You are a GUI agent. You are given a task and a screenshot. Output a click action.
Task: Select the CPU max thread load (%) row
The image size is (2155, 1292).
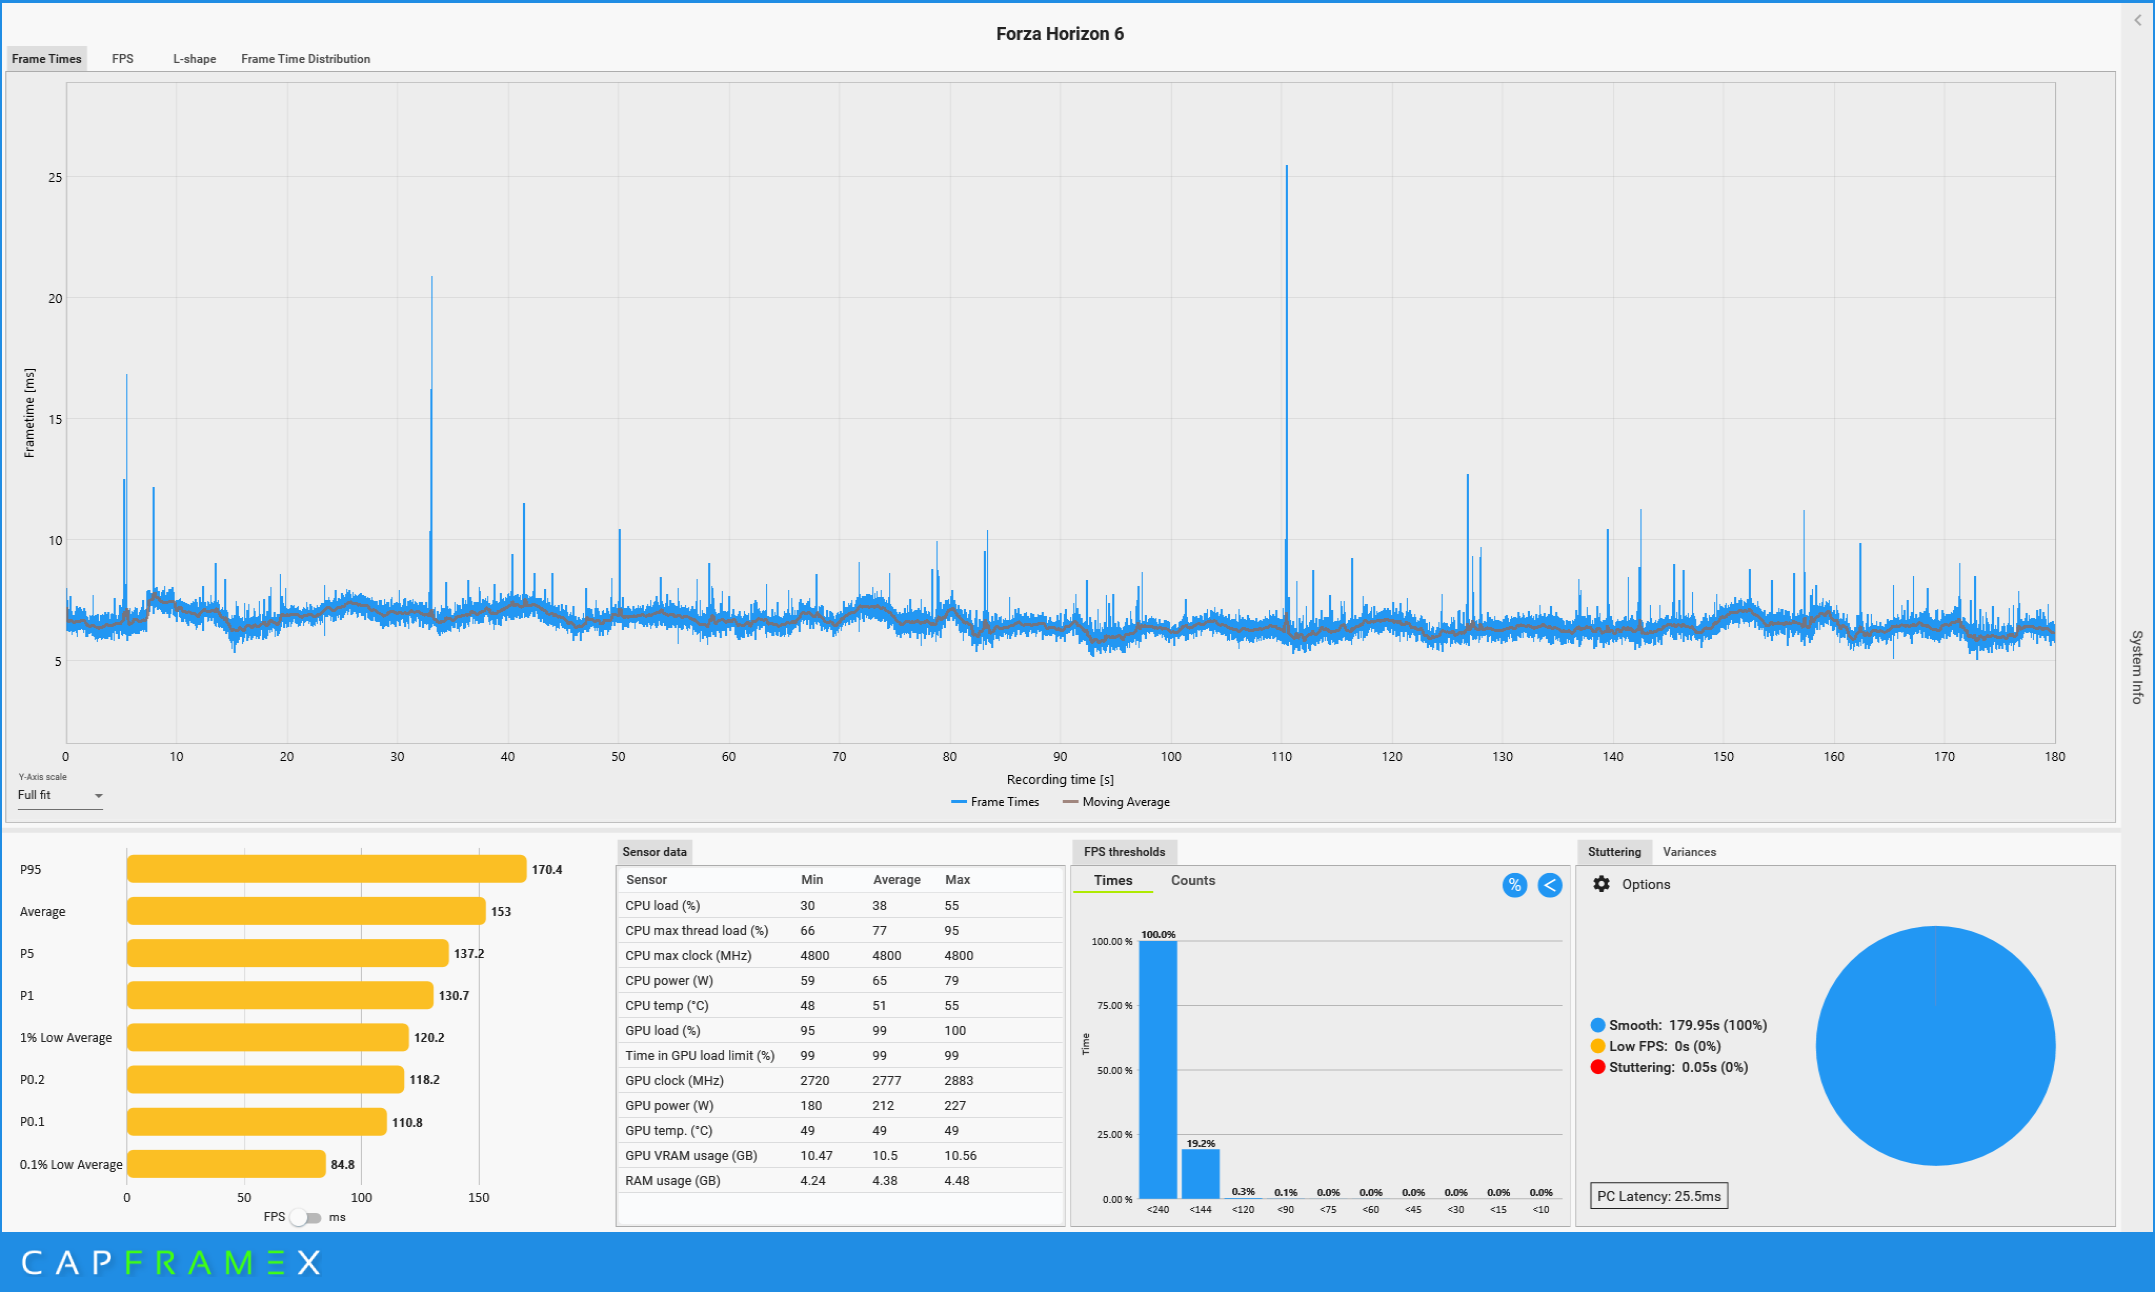(840, 930)
